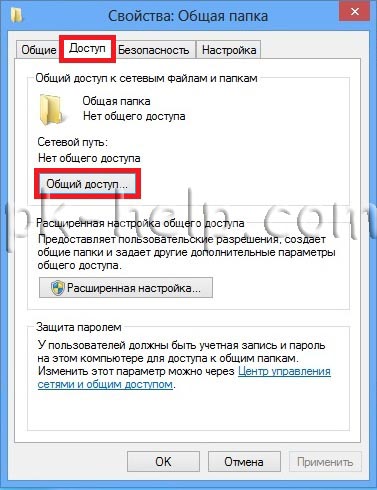Screen dimensions: 377x490
Task: Click the Нет общего доступа text under Сетевой путь
Action: (x=89, y=158)
